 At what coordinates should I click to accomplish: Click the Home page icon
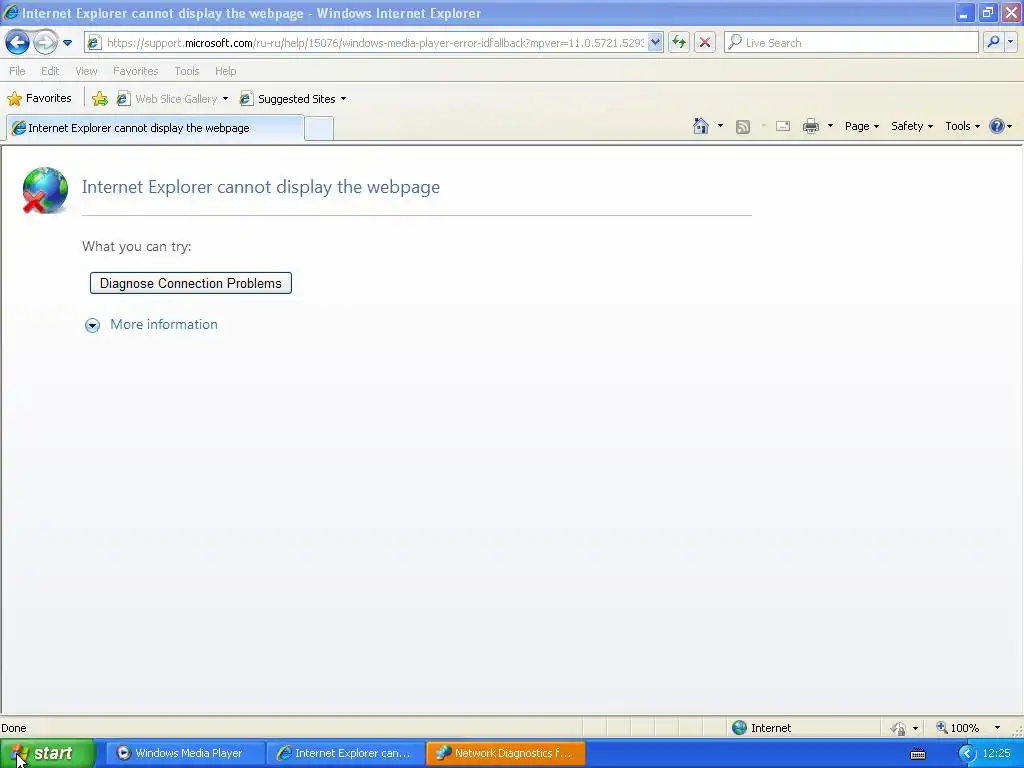click(x=701, y=126)
